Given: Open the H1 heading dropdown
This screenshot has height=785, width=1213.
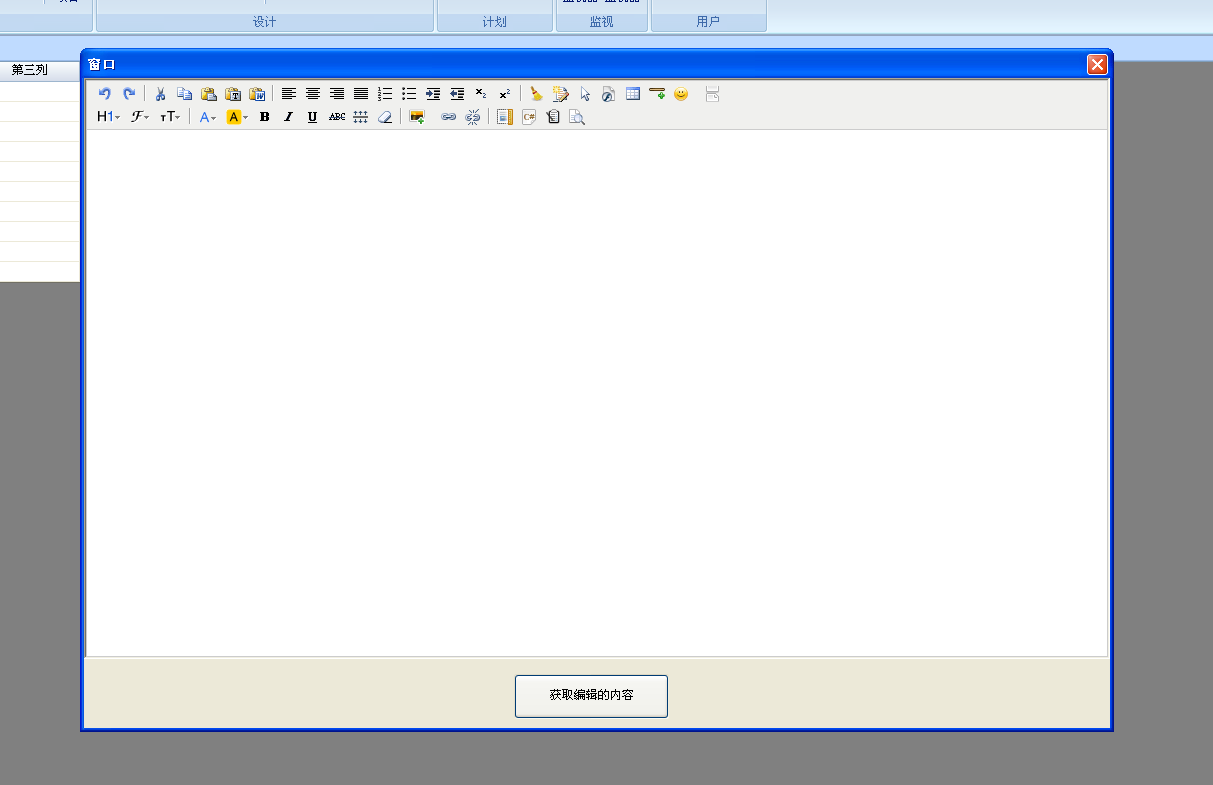Looking at the screenshot, I should 108,117.
